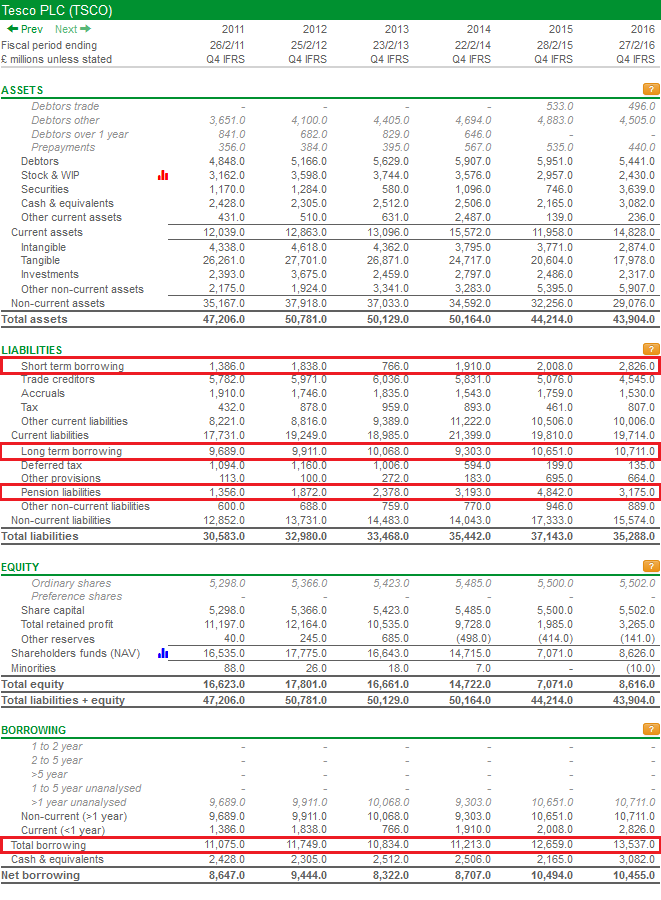Select the Total borrowing row label
The width and height of the screenshot is (661, 900).
(x=48, y=845)
